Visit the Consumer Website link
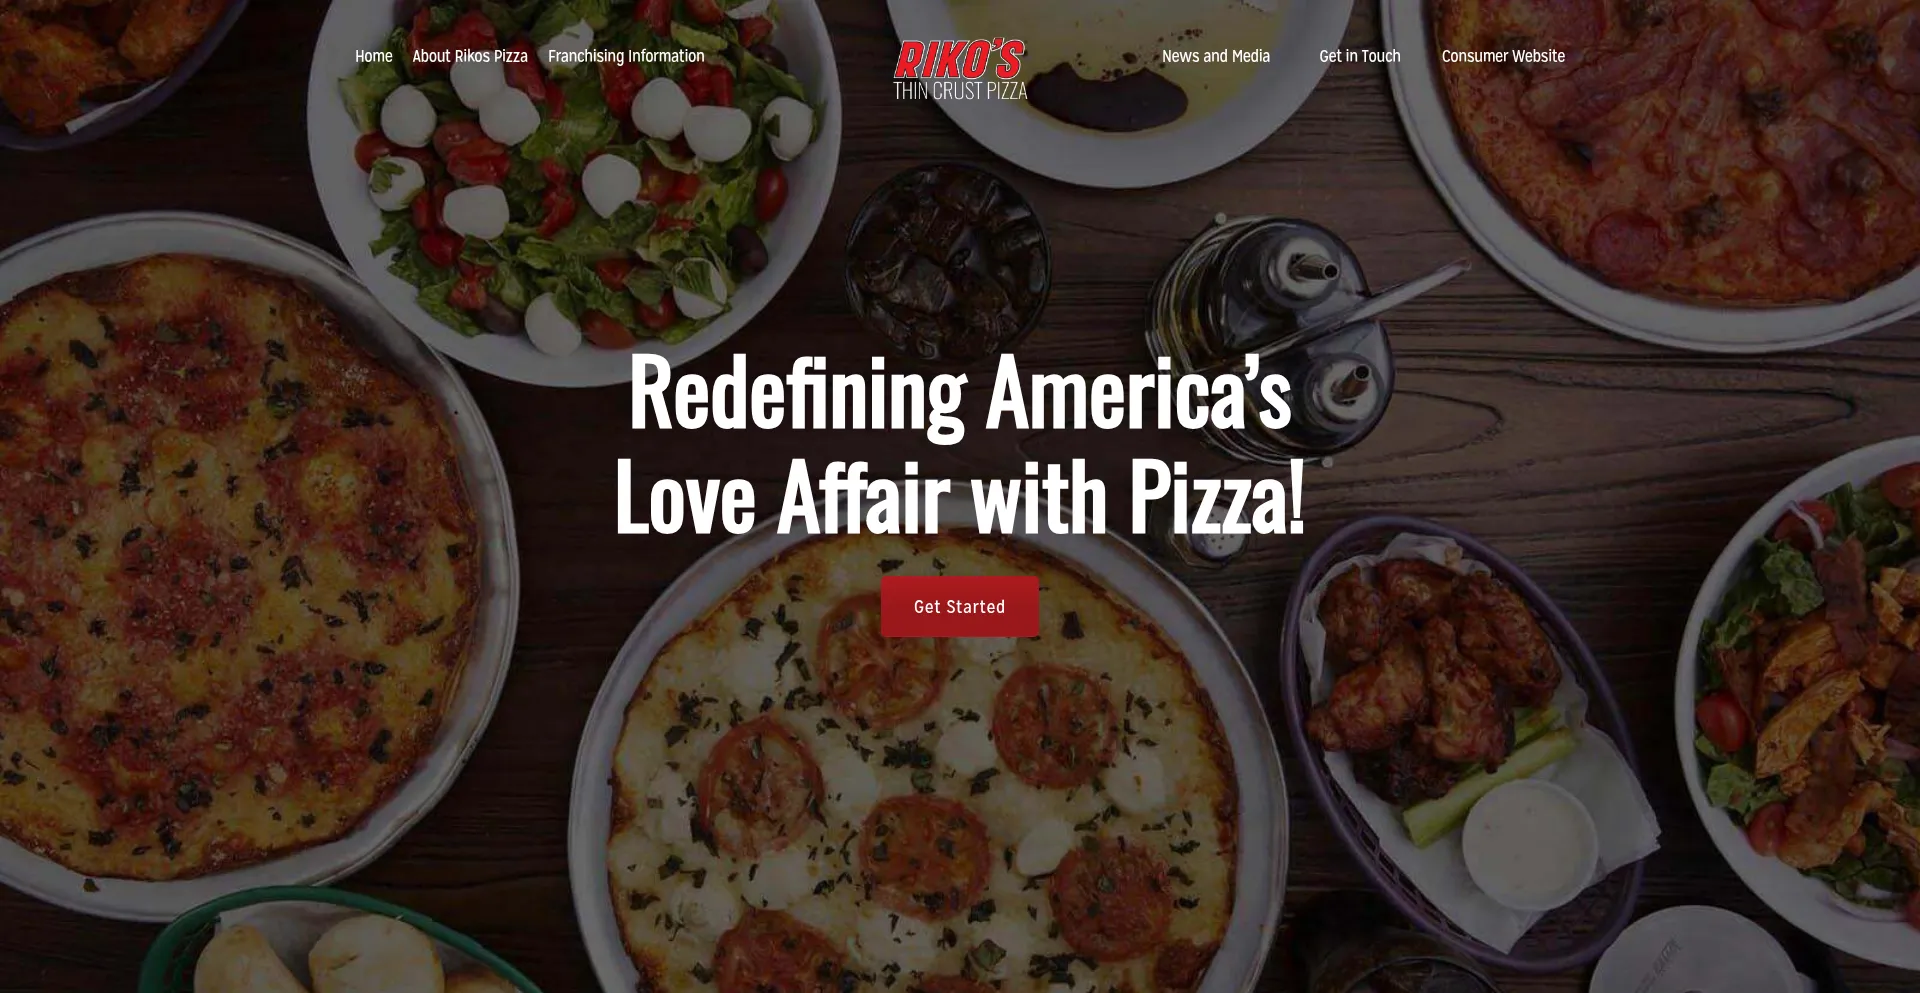This screenshot has width=1920, height=993. (x=1503, y=56)
